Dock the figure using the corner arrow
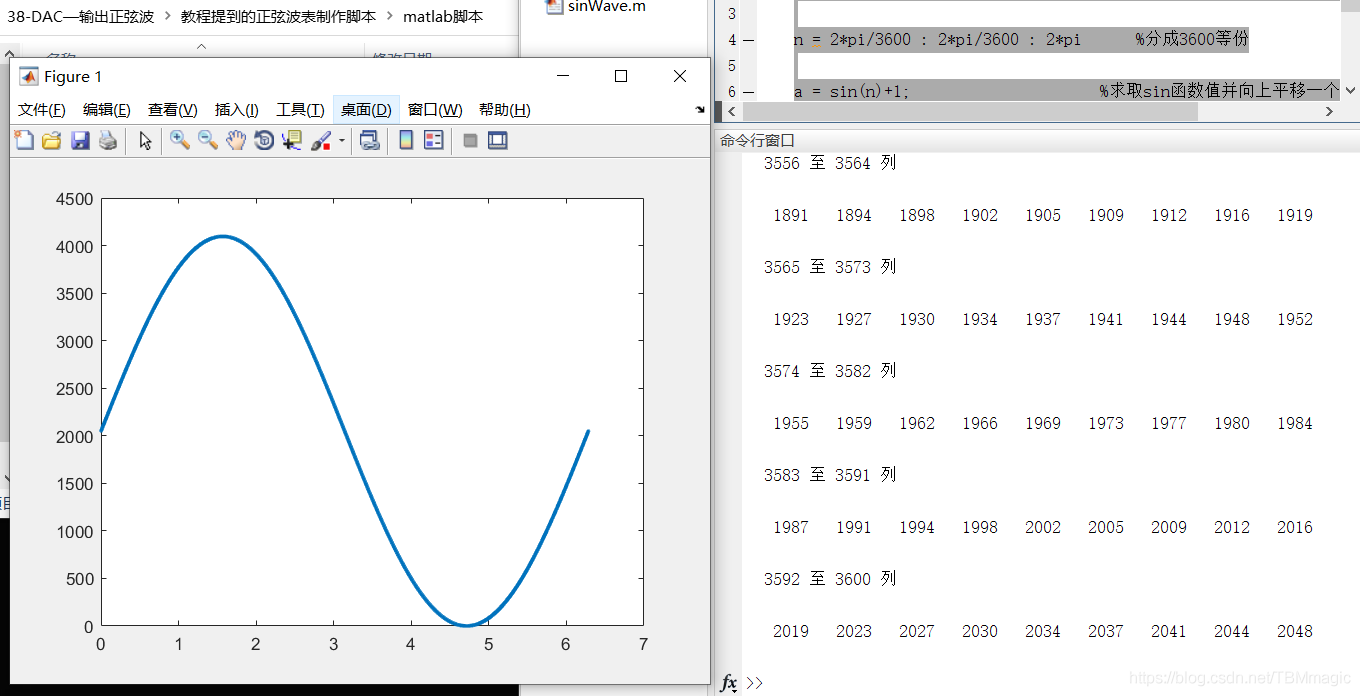Viewport: 1360px width, 696px height. [x=700, y=110]
